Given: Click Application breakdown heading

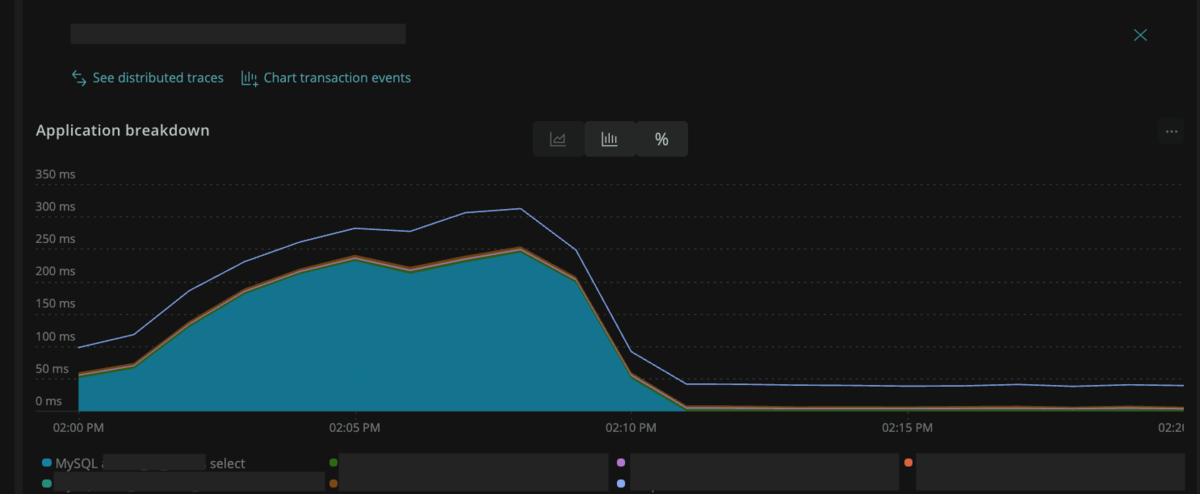Looking at the screenshot, I should 123,130.
